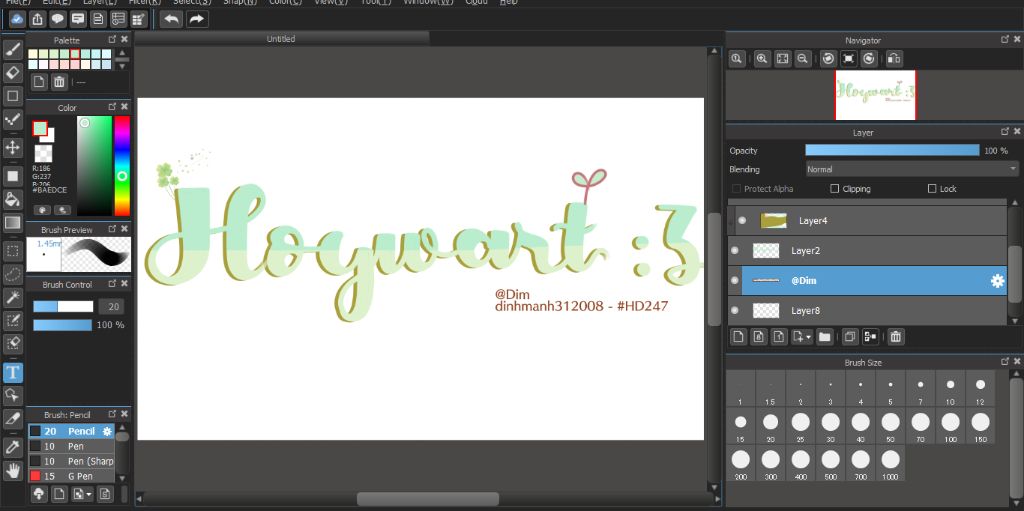Screen dimensions: 1024x511
Task: Select the Gradient tool
Action: tap(13, 222)
